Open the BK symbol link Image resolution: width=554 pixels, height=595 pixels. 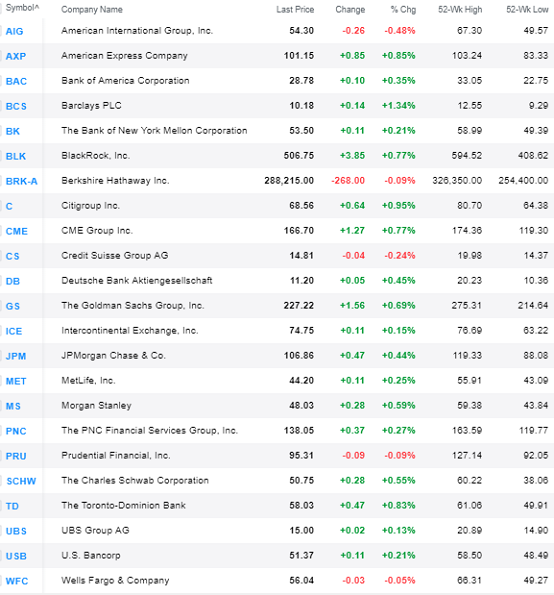click(13, 131)
